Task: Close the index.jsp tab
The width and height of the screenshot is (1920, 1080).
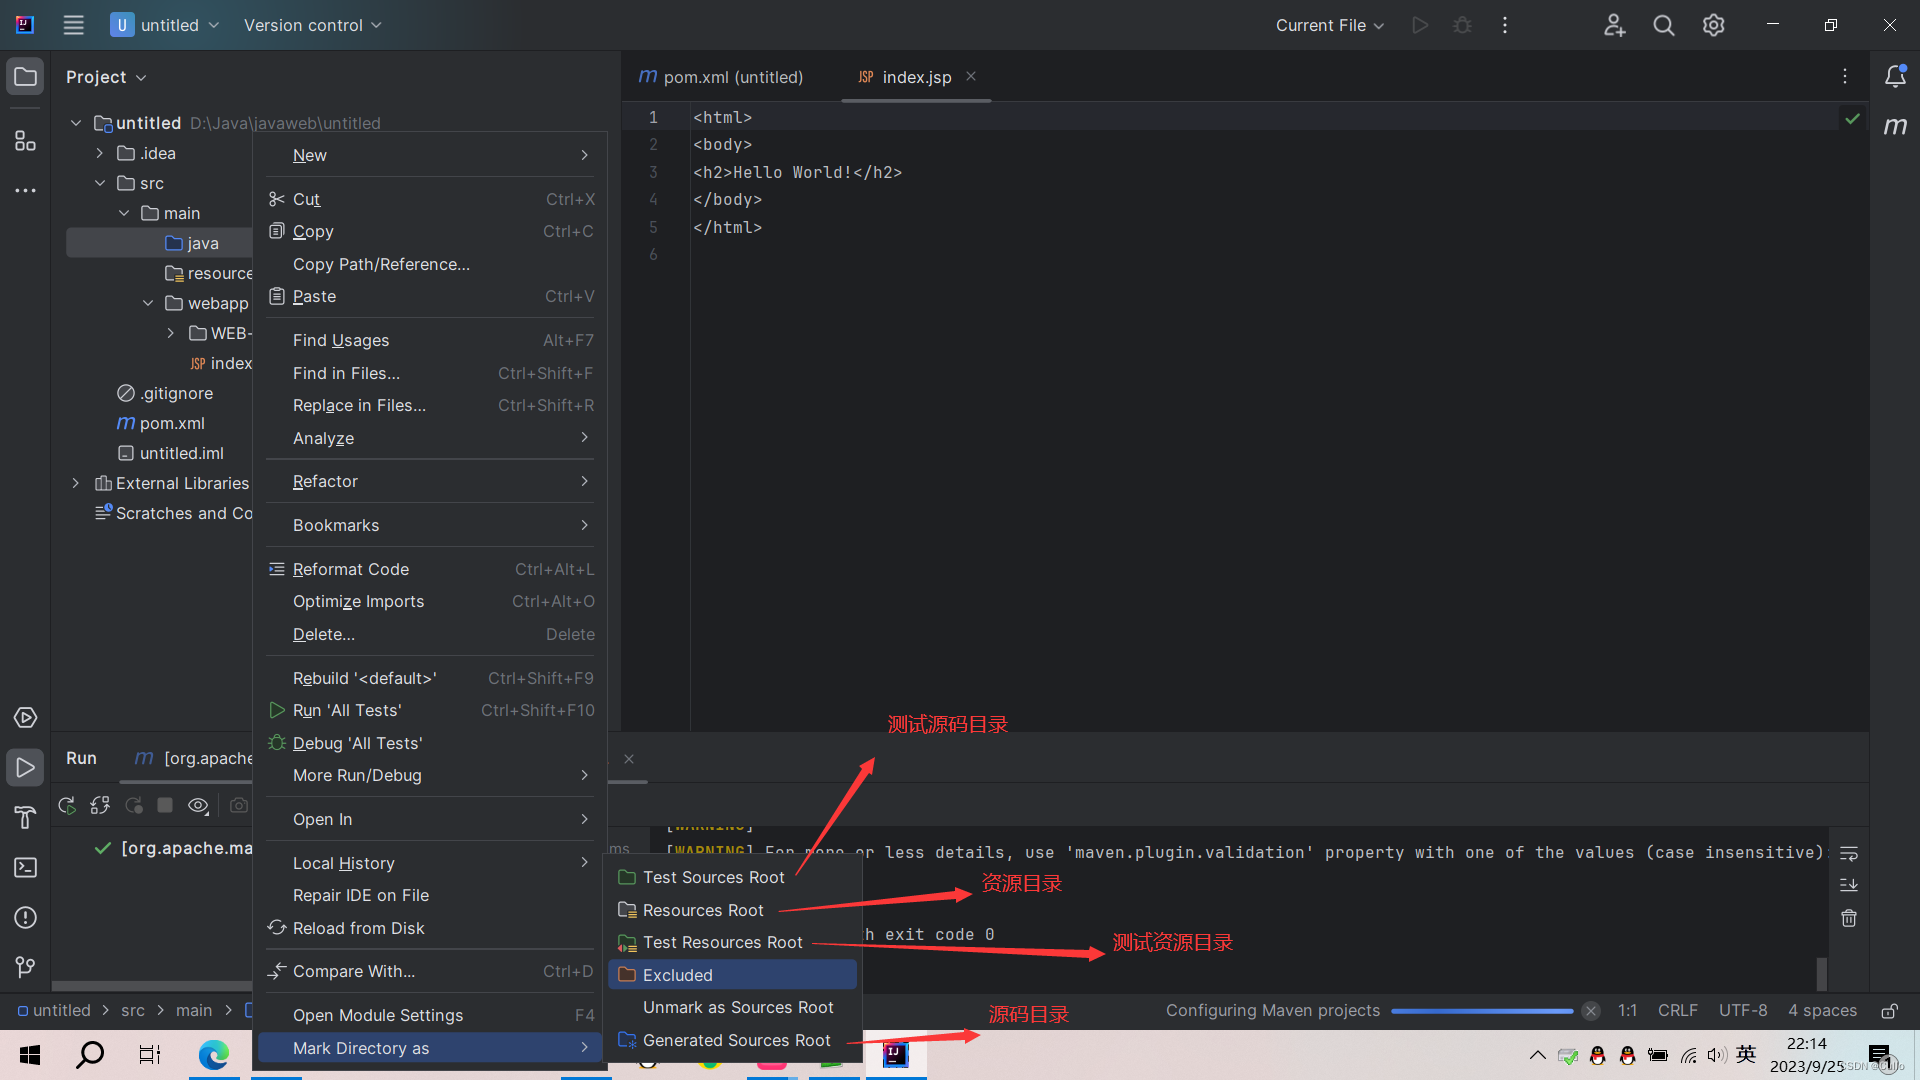Action: [971, 76]
